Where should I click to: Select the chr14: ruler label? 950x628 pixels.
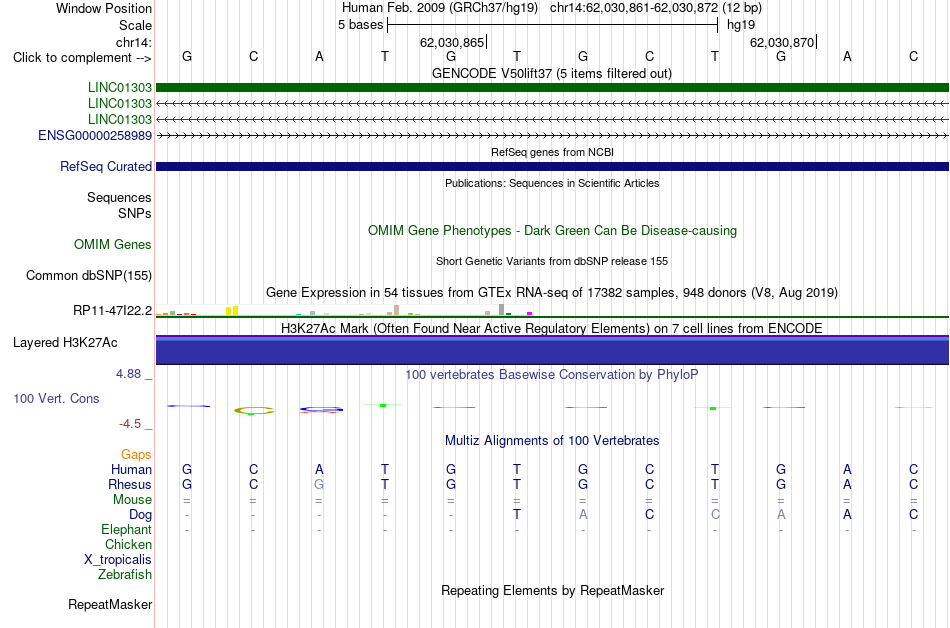point(133,42)
